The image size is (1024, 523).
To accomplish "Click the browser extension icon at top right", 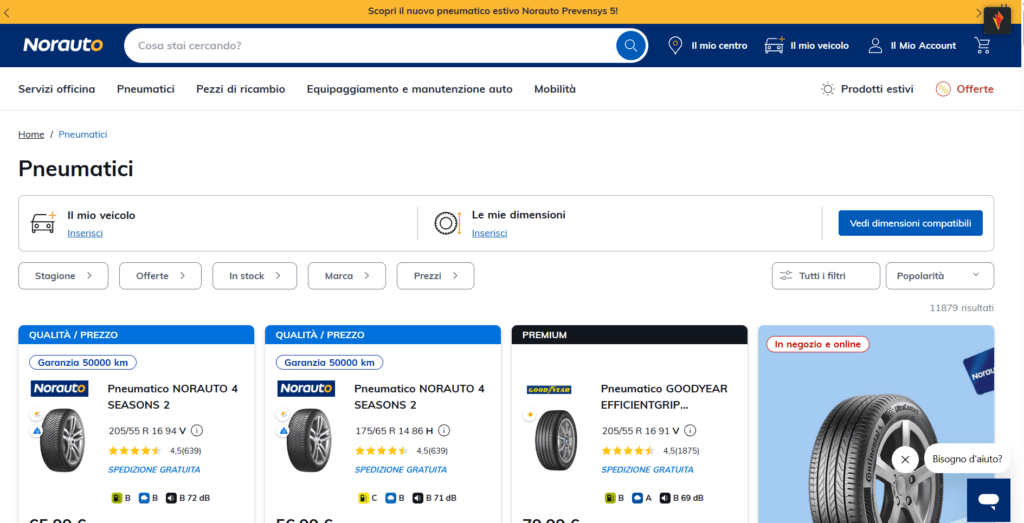I will coord(997,22).
